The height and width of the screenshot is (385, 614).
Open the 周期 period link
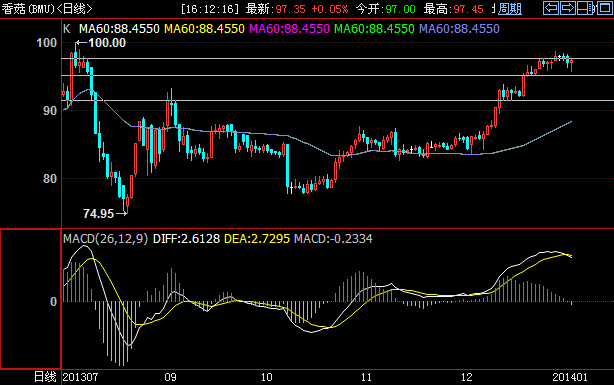point(509,9)
